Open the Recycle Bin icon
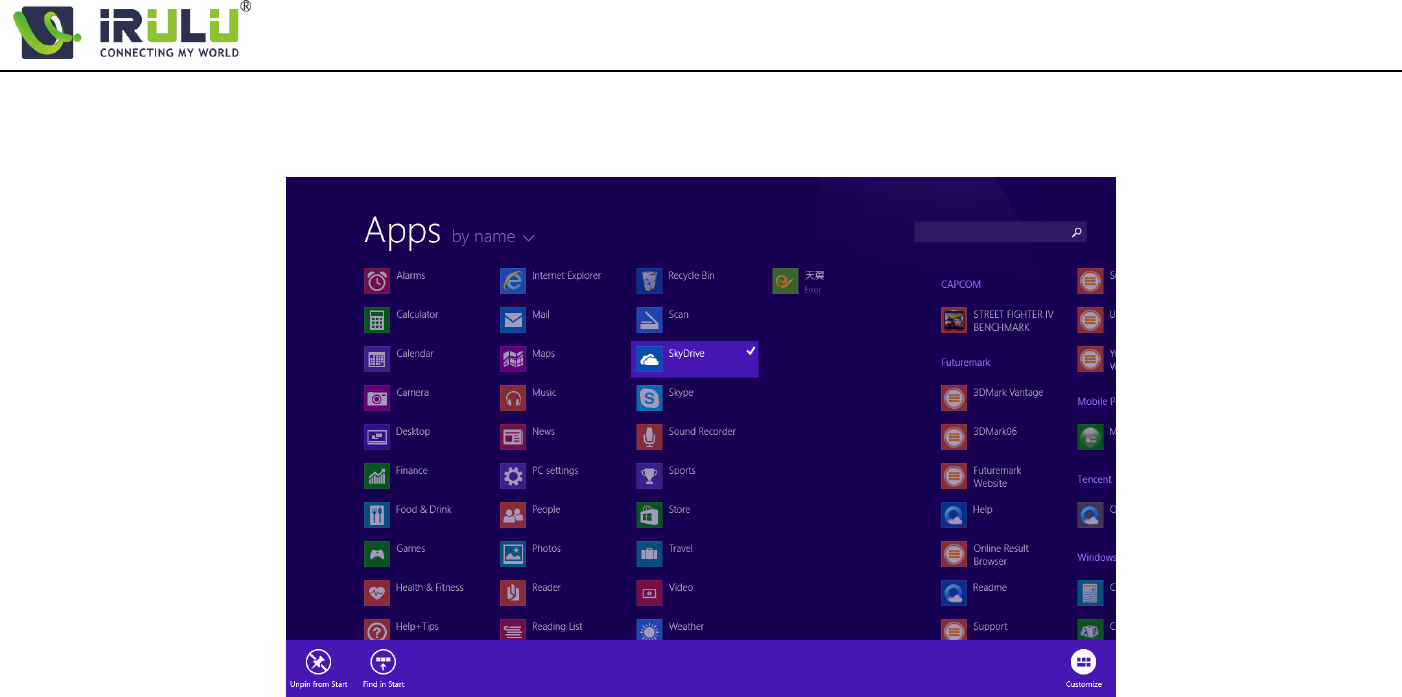 point(649,281)
